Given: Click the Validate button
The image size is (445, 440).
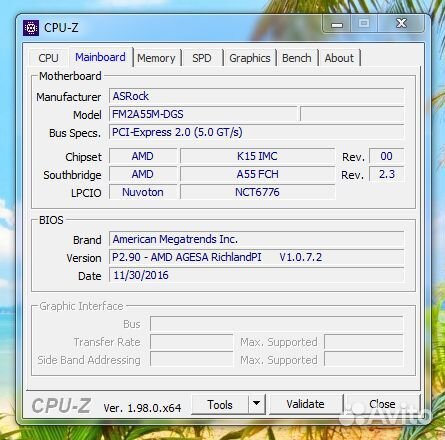Looking at the screenshot, I should pyautogui.click(x=305, y=404).
